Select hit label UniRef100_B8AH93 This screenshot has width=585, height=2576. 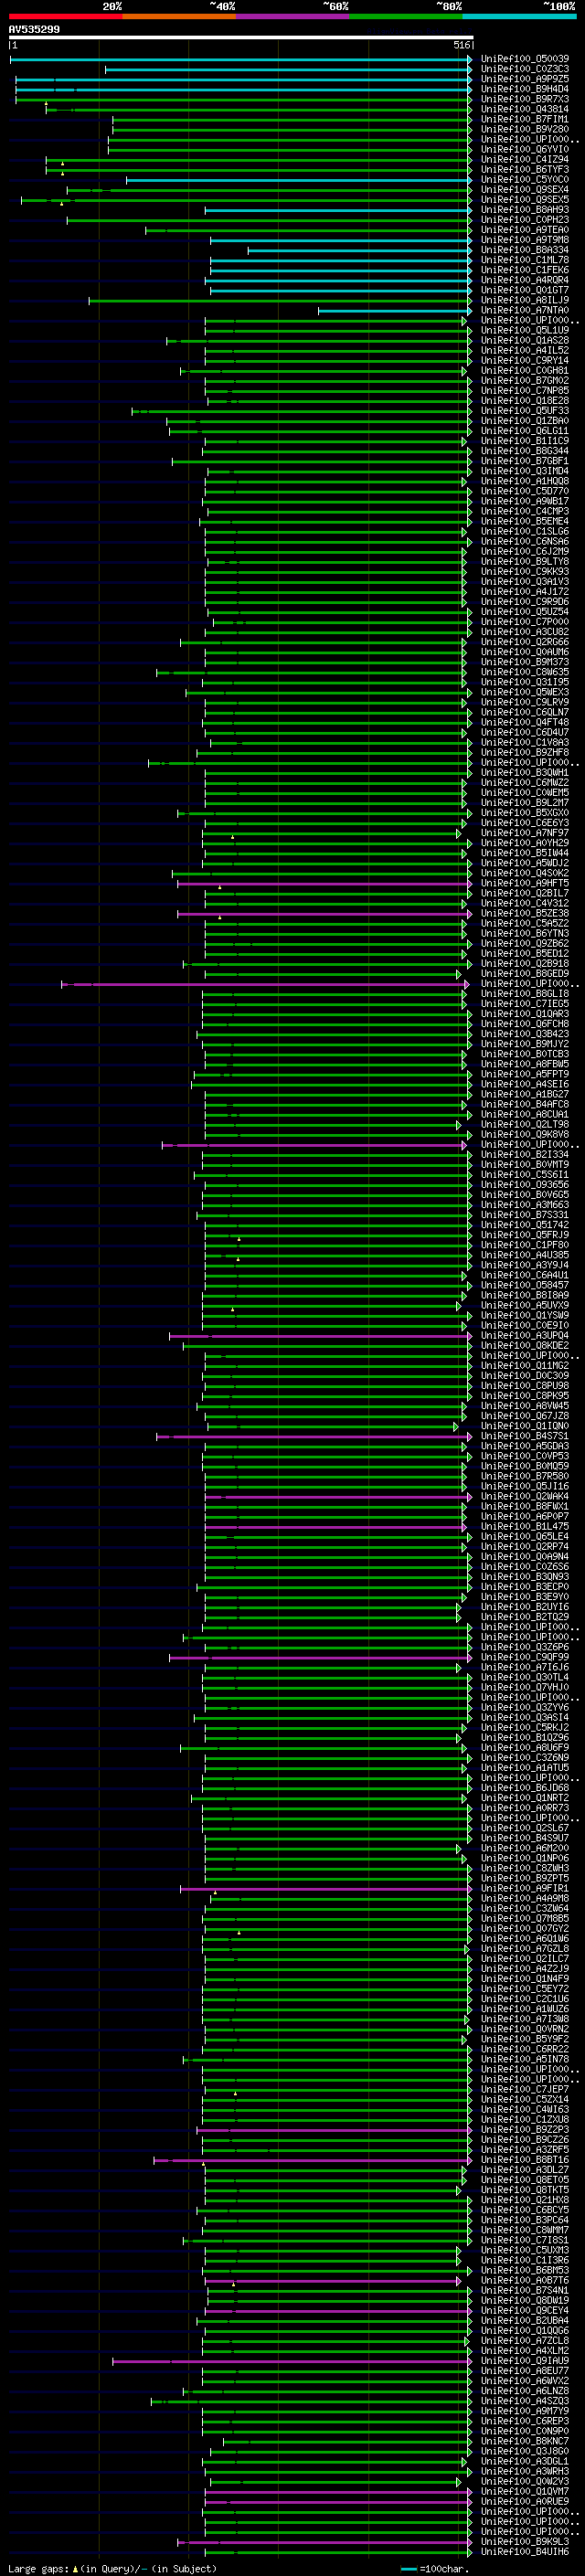(x=525, y=210)
